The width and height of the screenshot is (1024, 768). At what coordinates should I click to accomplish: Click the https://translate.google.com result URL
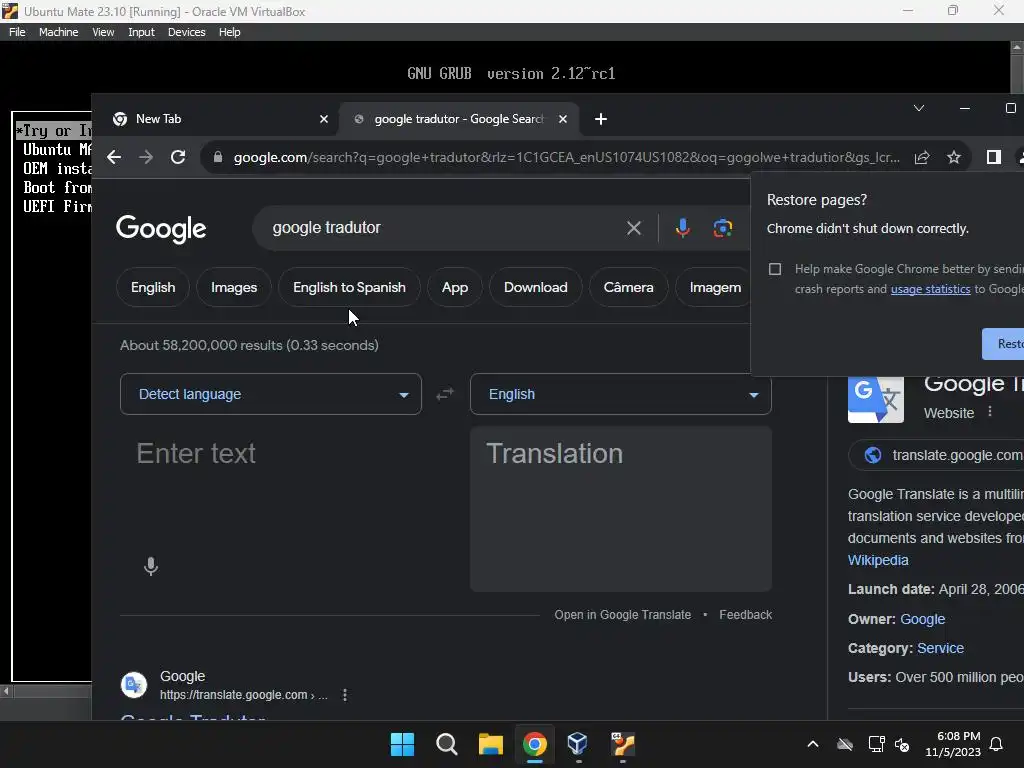243,695
